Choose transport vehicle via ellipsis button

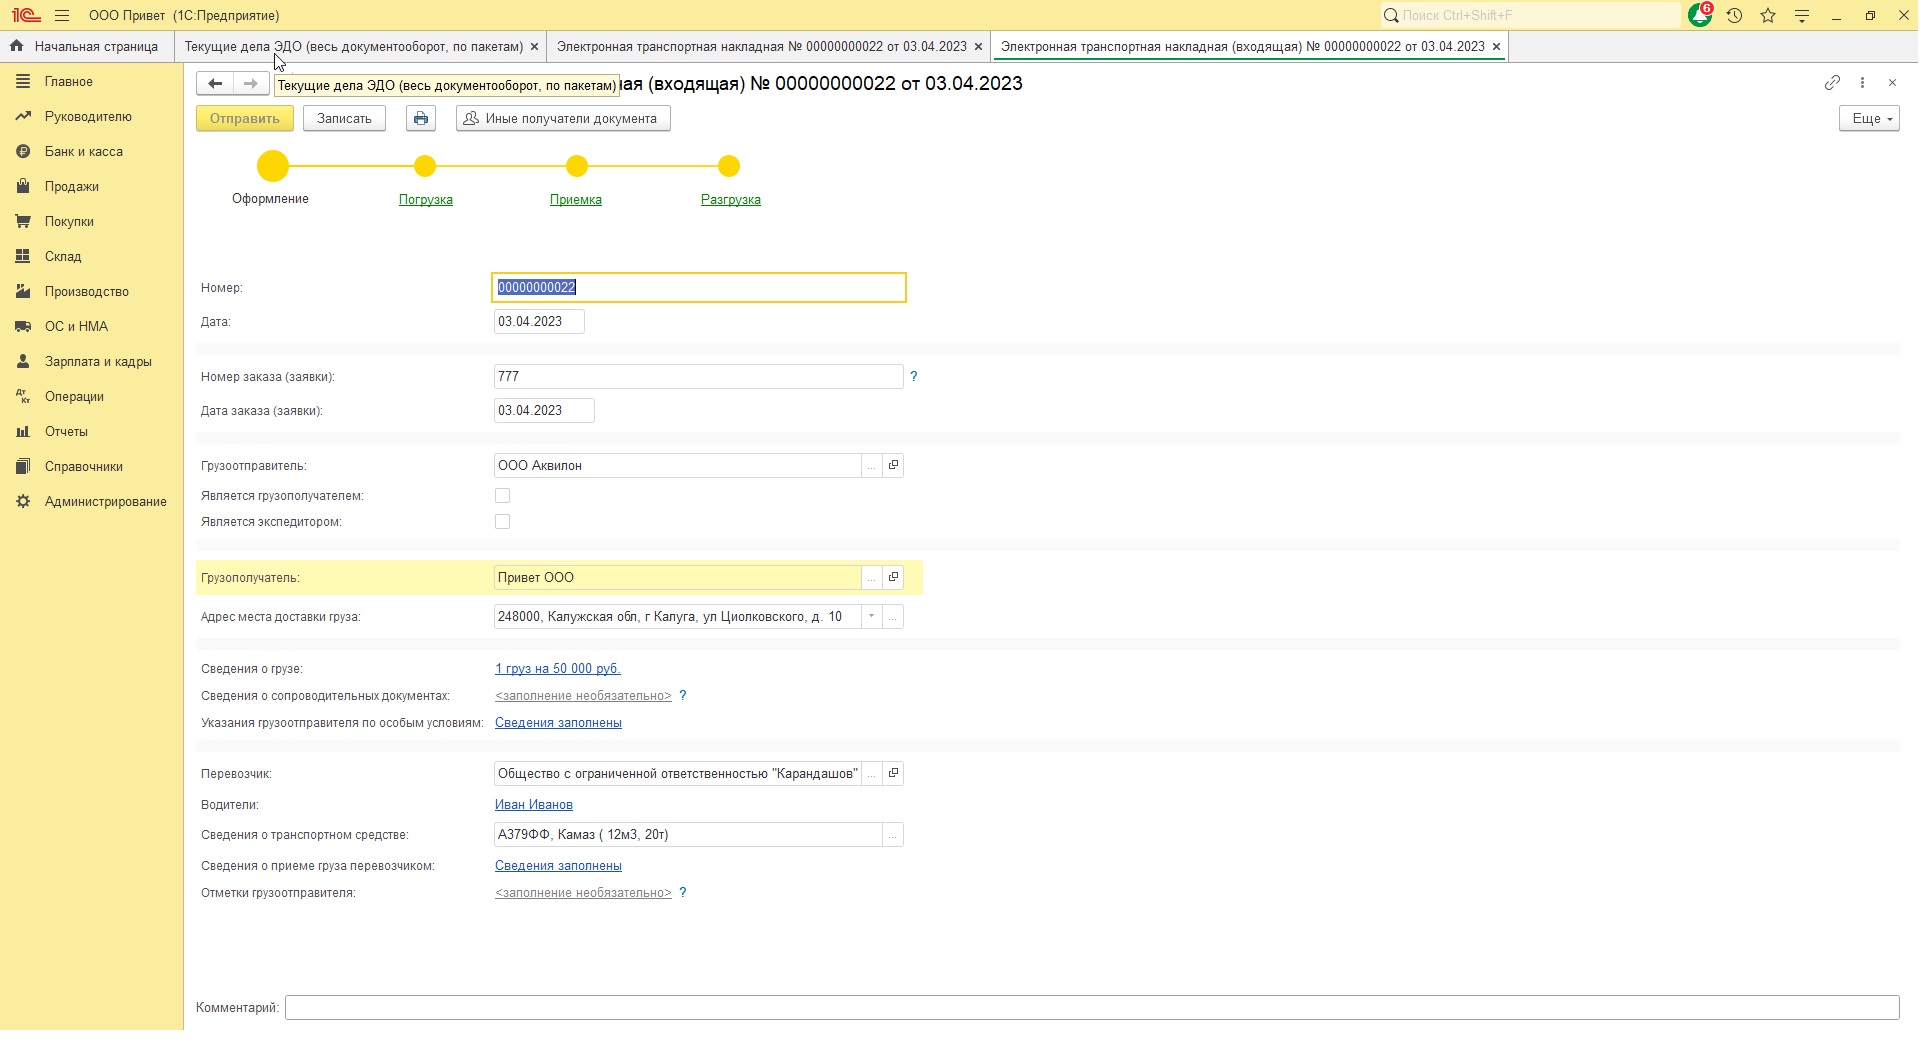[x=893, y=835]
